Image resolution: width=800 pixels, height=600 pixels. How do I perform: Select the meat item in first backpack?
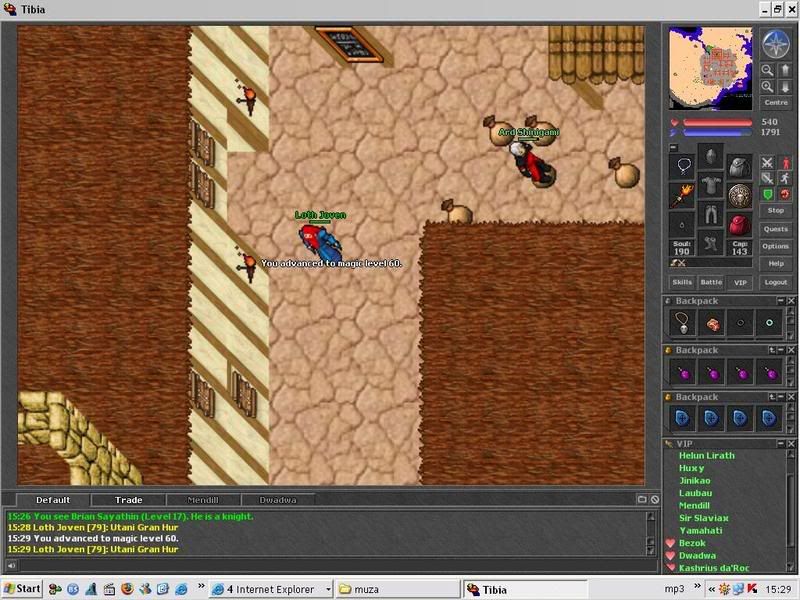pyautogui.click(x=712, y=323)
